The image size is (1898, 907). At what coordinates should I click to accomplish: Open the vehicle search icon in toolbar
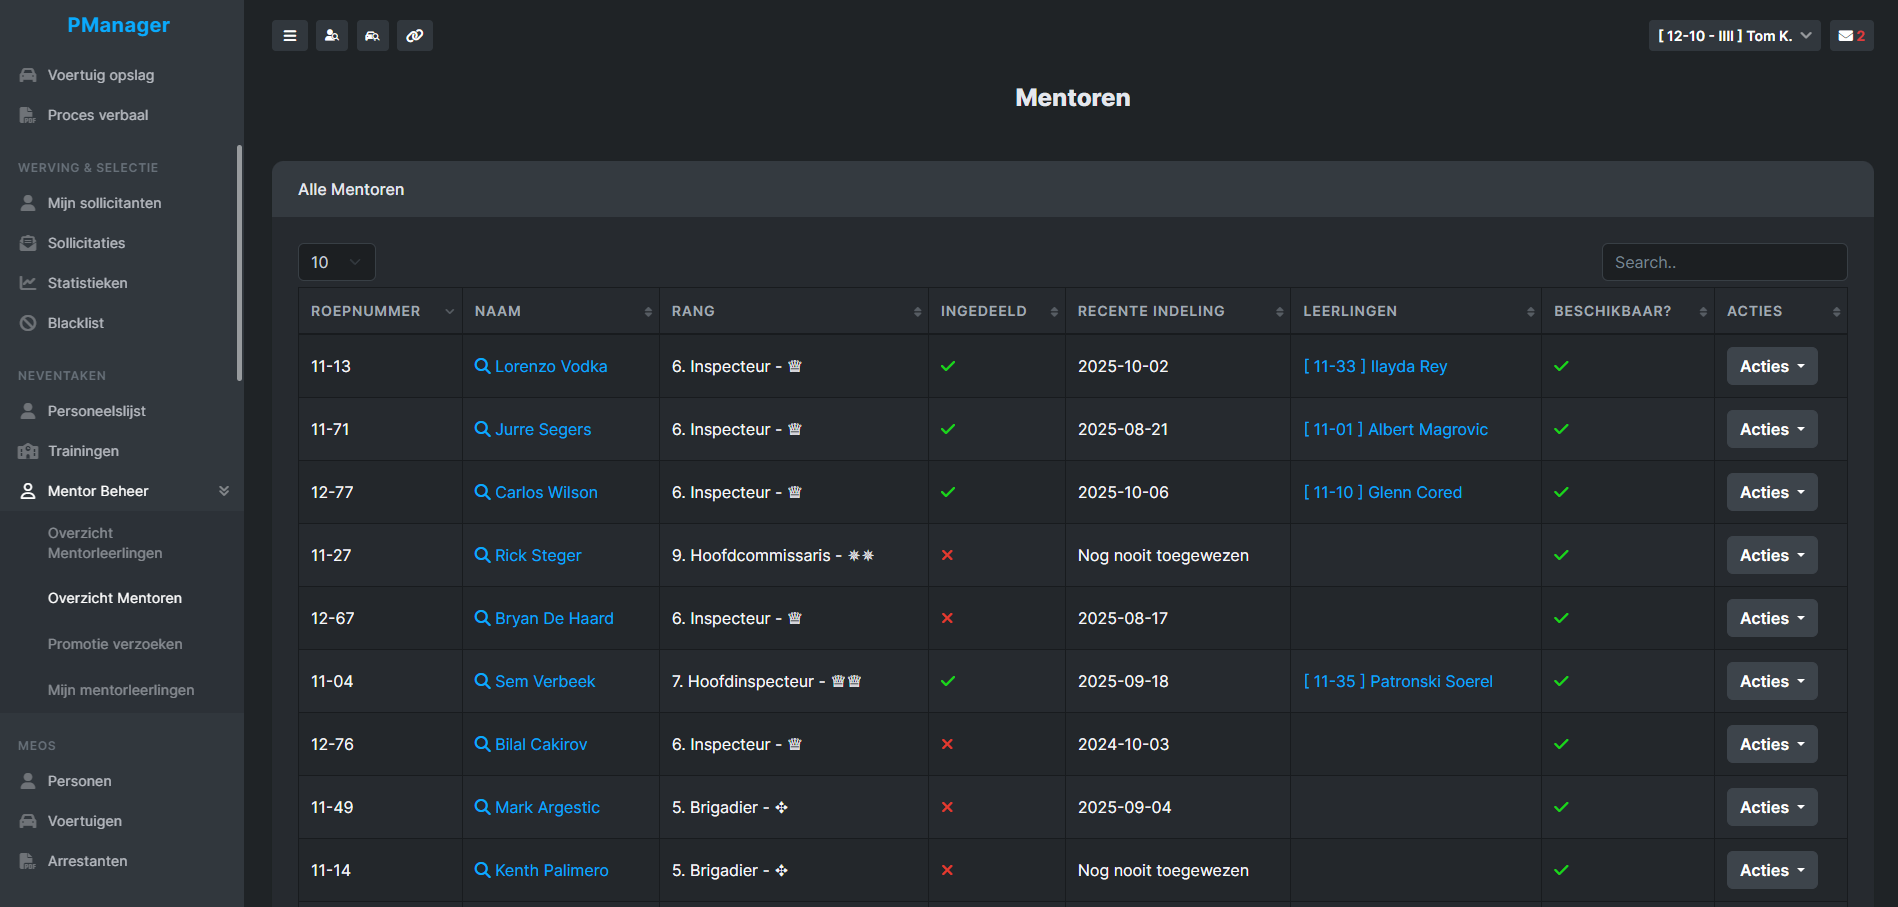372,35
